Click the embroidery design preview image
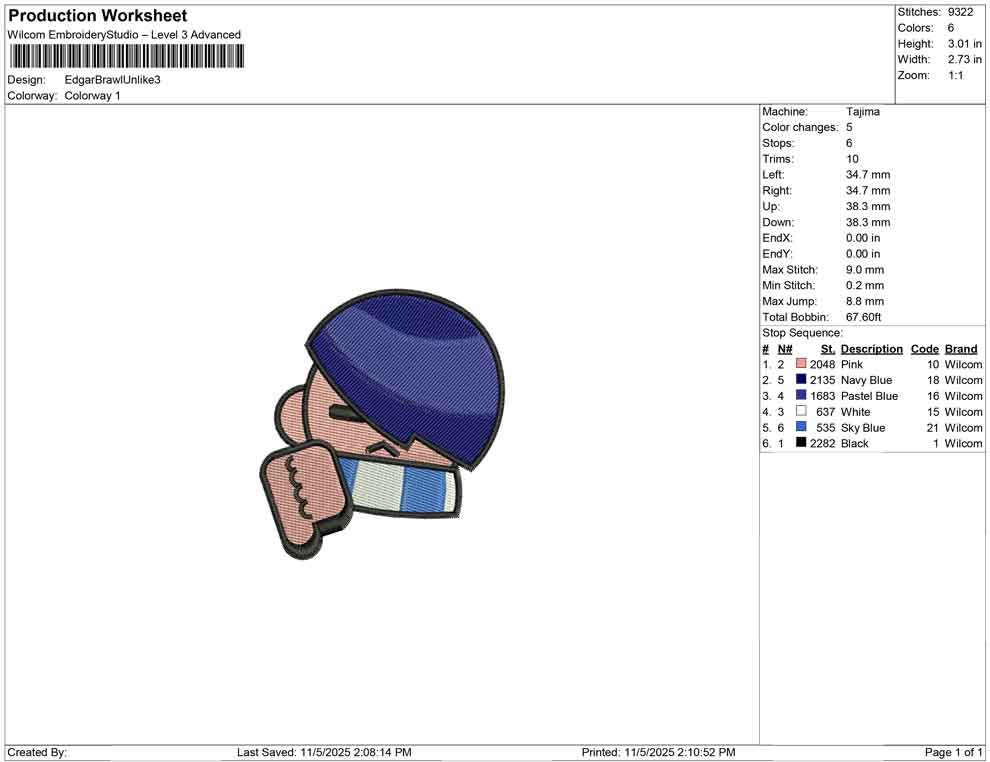This screenshot has width=990, height=762. pyautogui.click(x=382, y=424)
